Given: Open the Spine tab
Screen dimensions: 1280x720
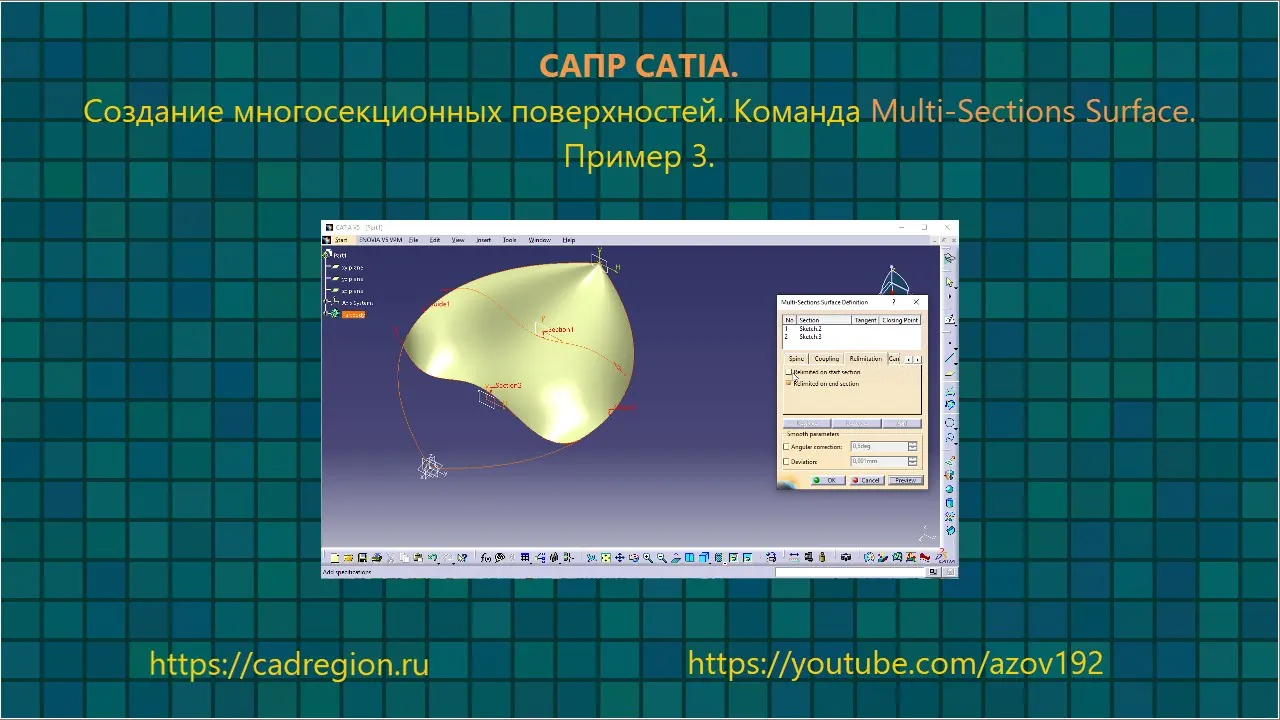Looking at the screenshot, I should click(796, 358).
